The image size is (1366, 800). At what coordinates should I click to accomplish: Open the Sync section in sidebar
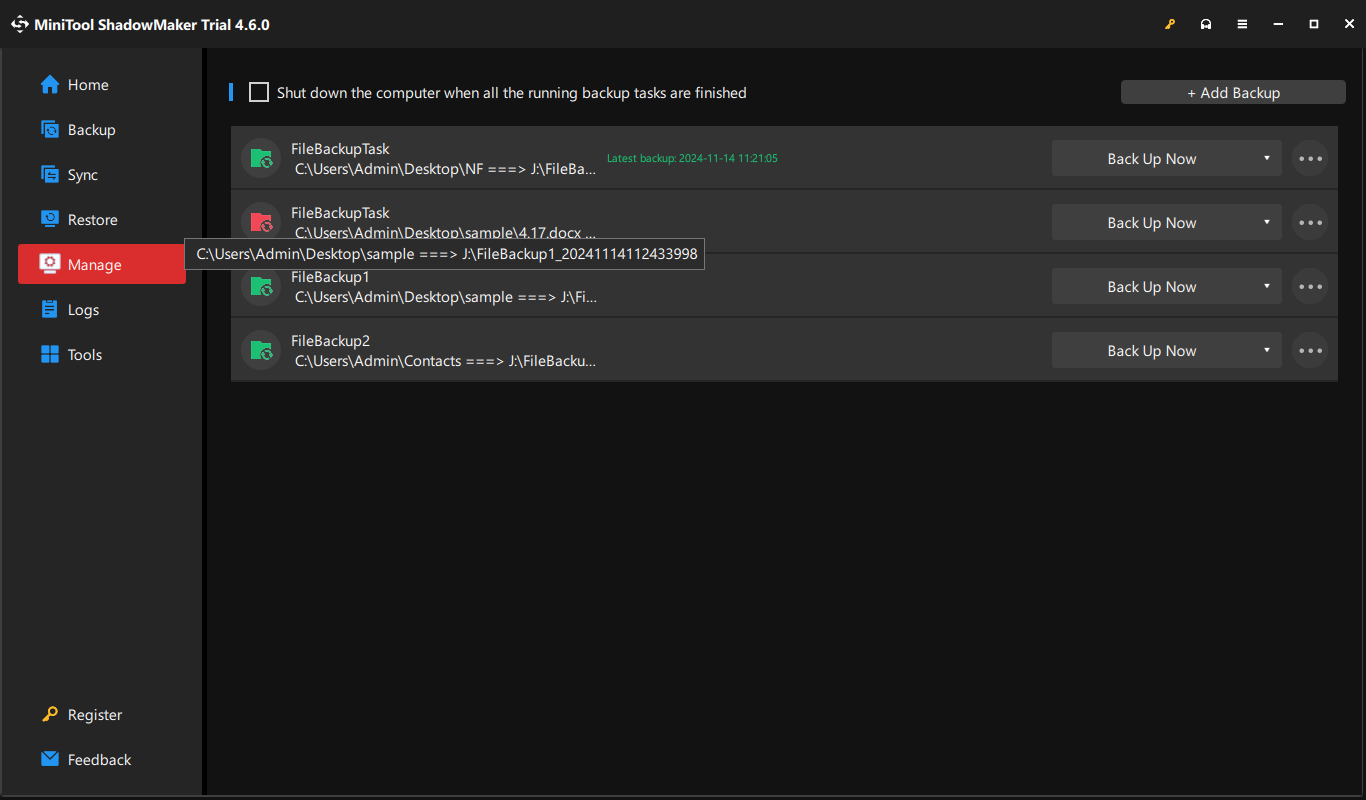pyautogui.click(x=82, y=175)
